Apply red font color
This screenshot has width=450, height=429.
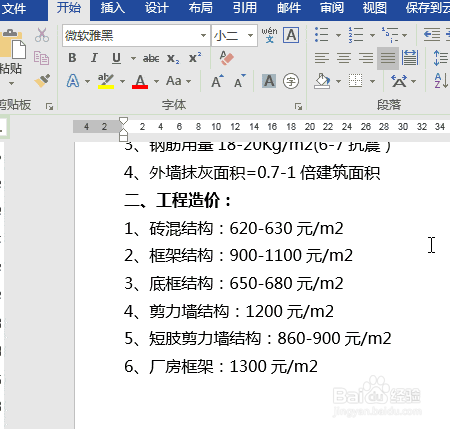(140, 81)
